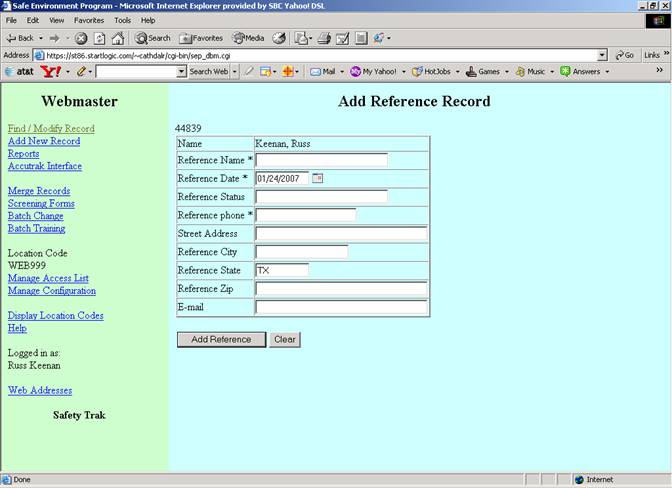Open the Find / Modify Record link
This screenshot has height=488, width=672.
51,129
